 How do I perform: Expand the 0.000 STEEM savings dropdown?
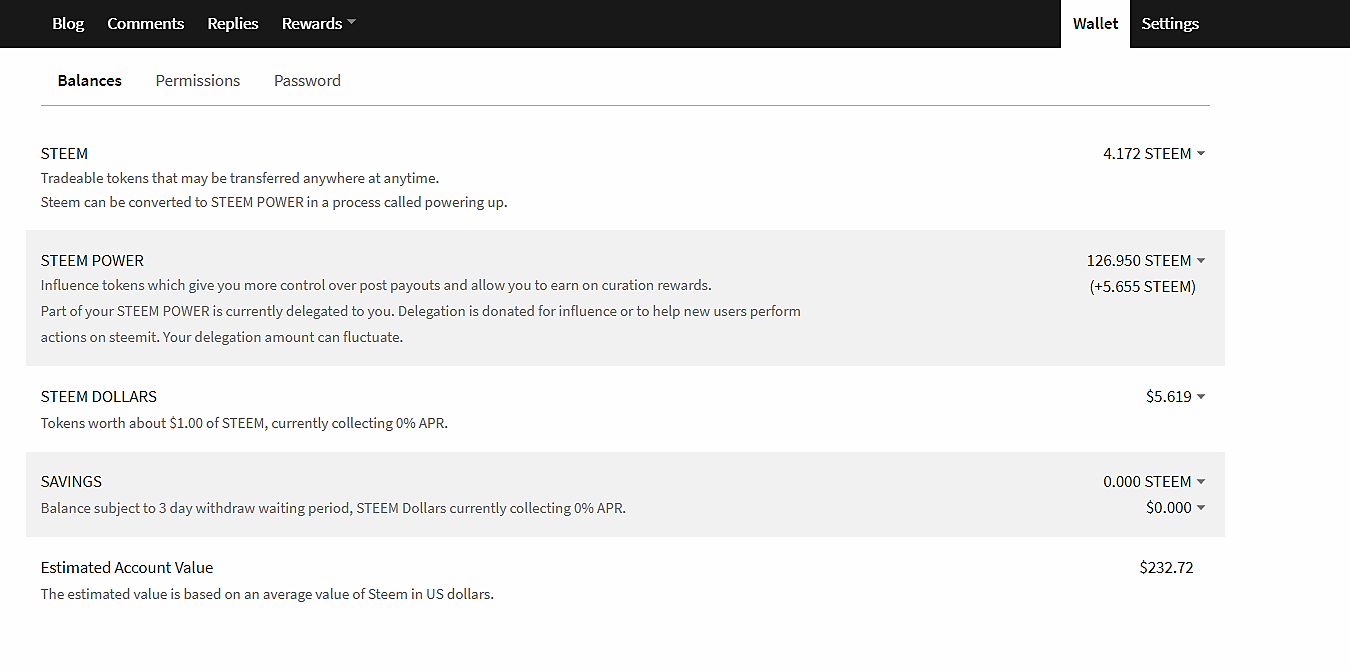pyautogui.click(x=1154, y=482)
